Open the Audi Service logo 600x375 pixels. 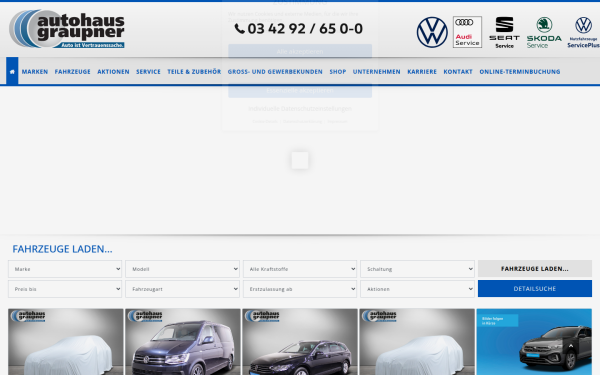(467, 32)
